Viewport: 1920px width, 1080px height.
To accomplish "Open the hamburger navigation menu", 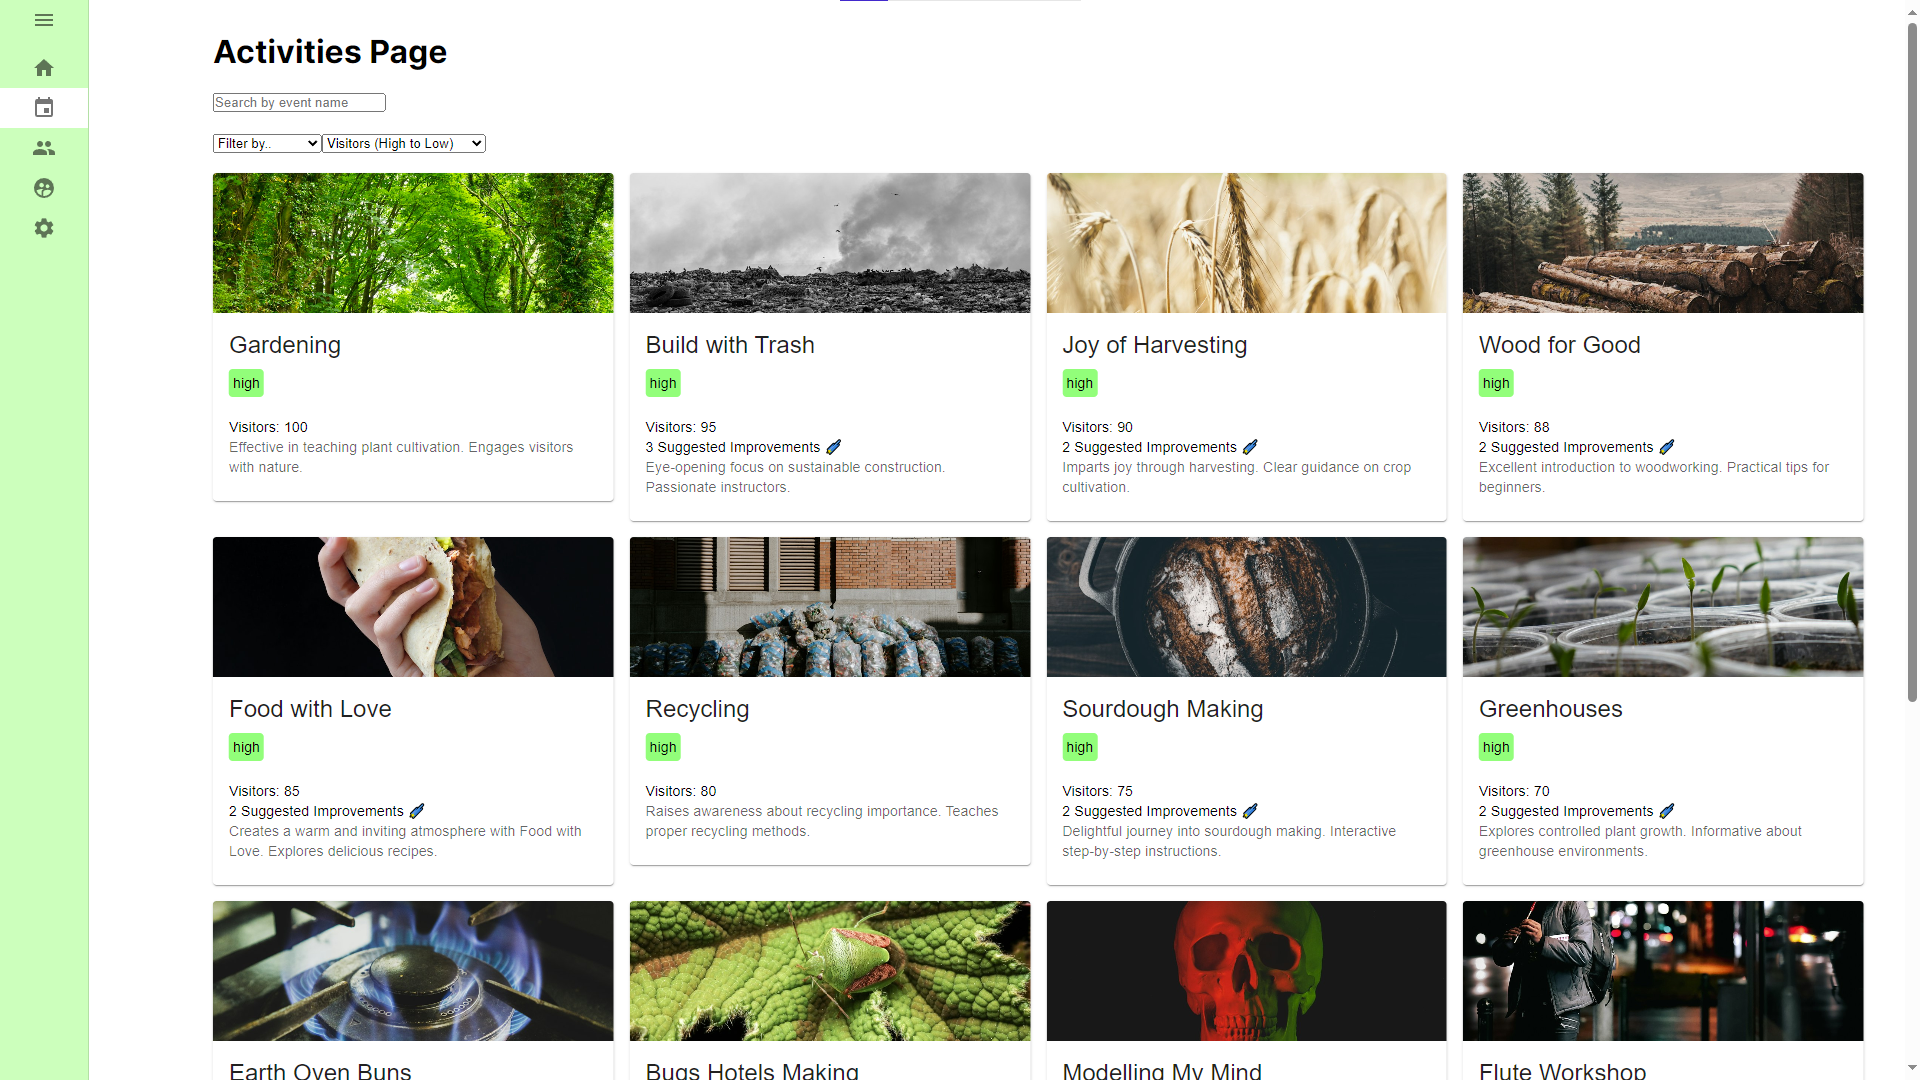I will [x=44, y=20].
